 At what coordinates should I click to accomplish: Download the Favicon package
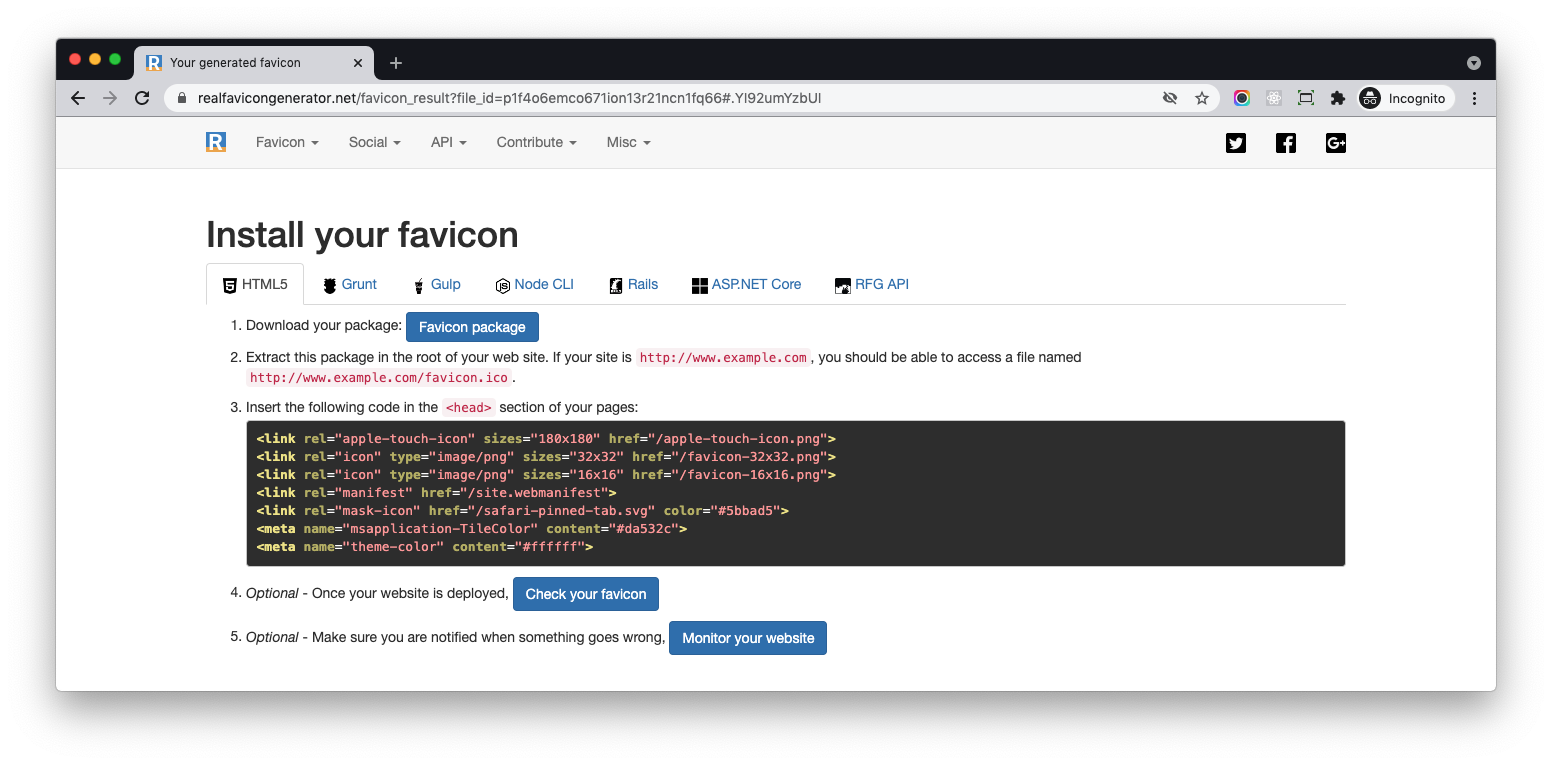tap(472, 327)
